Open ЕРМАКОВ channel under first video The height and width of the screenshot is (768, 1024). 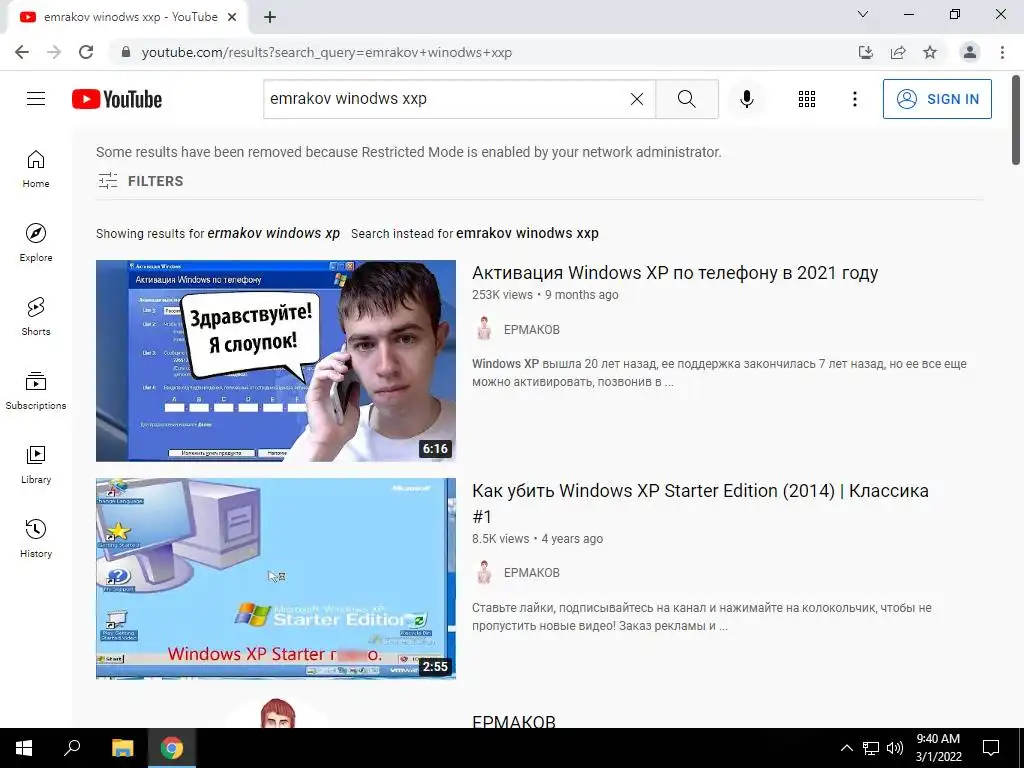pos(532,330)
